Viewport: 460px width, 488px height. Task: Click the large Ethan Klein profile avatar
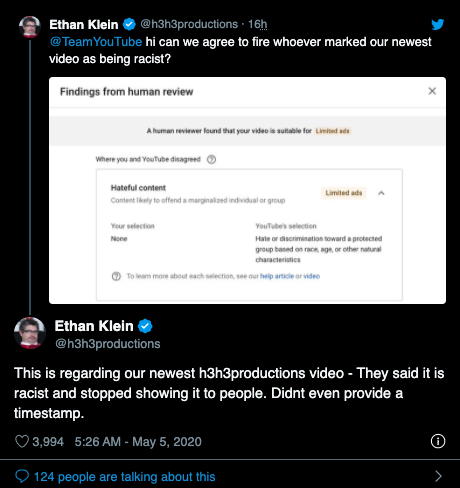point(30,333)
